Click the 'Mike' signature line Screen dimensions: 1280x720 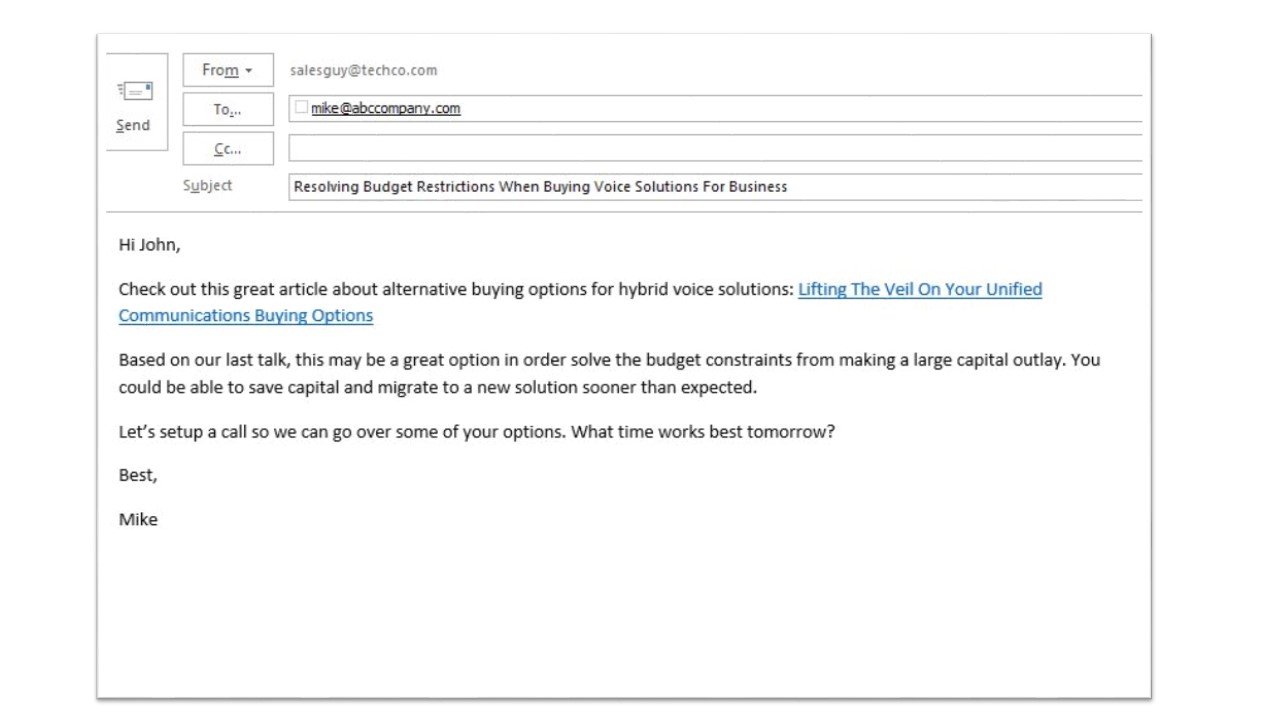pos(138,519)
